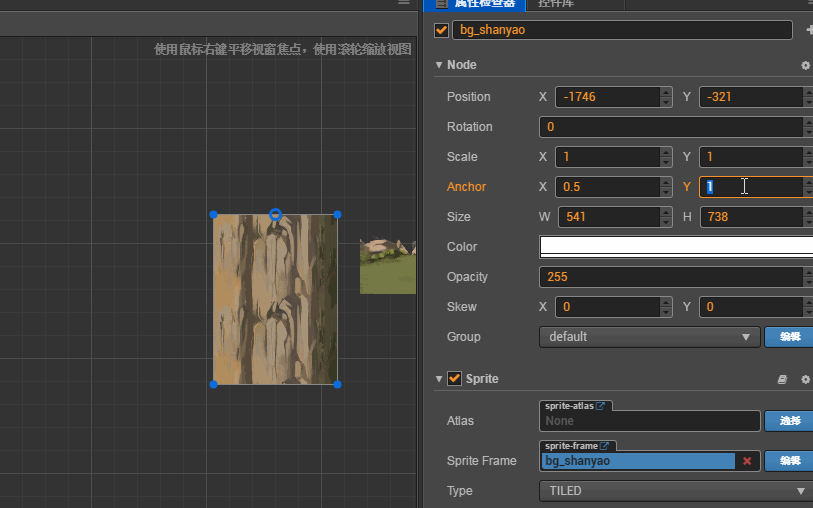
Task: Click the Scale X input field
Action: 608,157
